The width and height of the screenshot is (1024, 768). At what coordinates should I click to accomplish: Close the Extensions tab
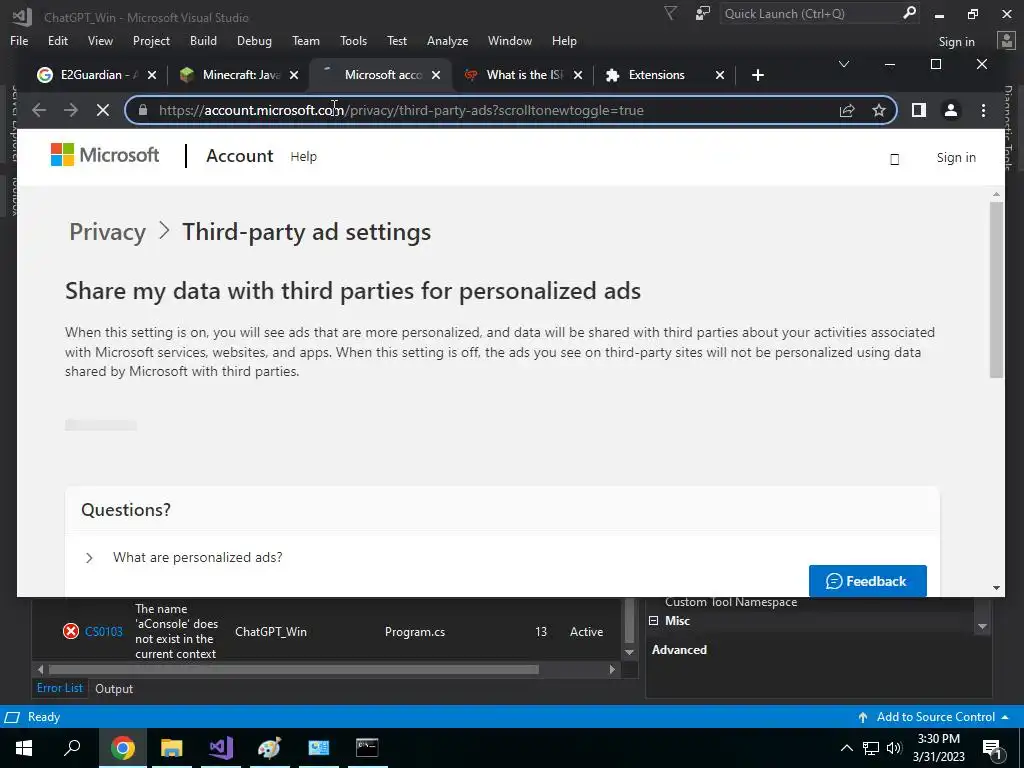pyautogui.click(x=720, y=75)
